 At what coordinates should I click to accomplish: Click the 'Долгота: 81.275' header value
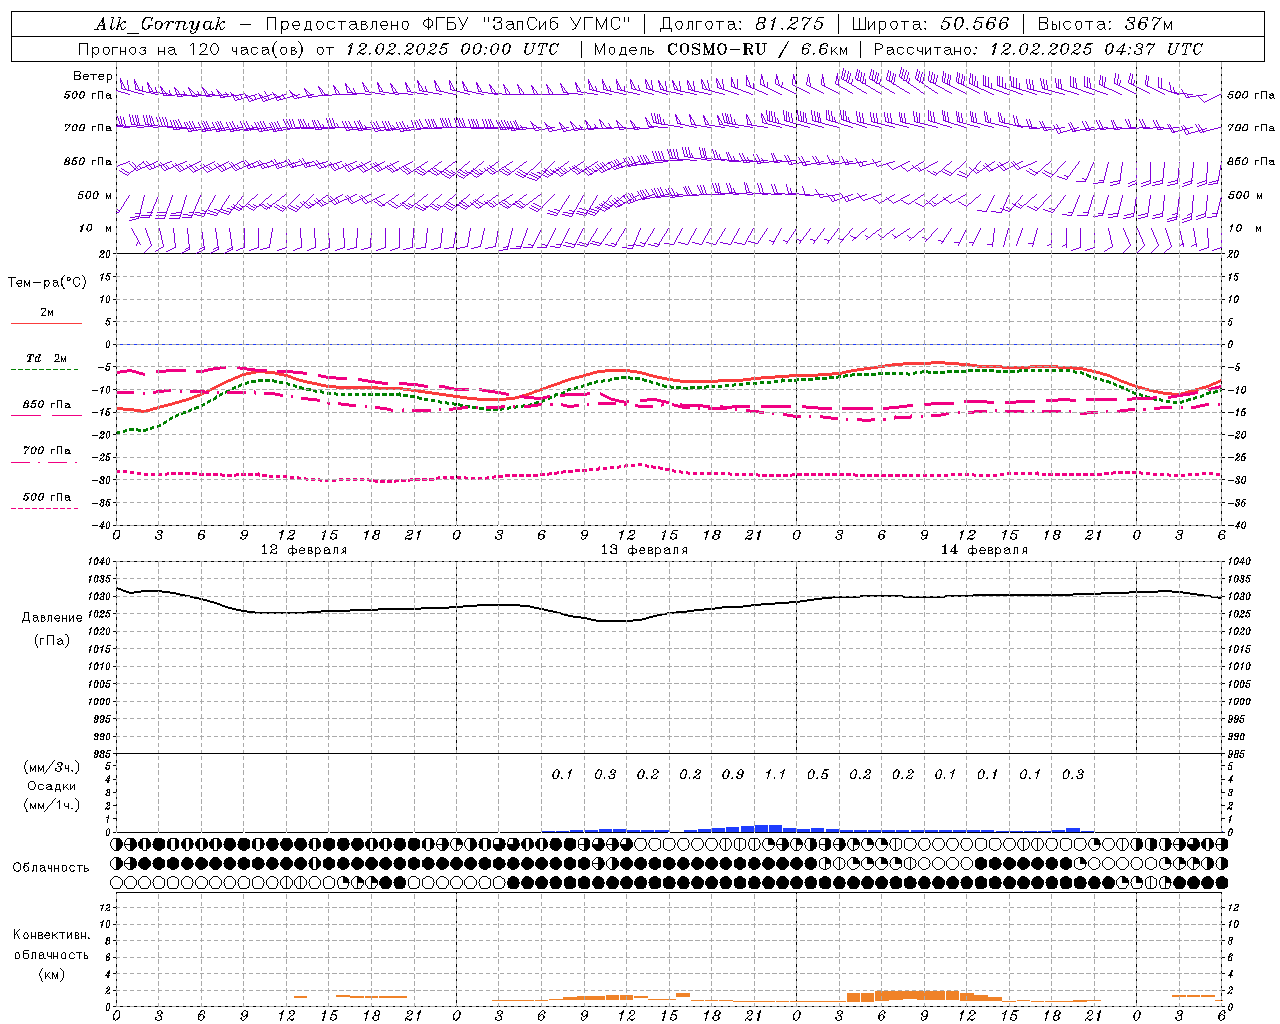[x=743, y=24]
